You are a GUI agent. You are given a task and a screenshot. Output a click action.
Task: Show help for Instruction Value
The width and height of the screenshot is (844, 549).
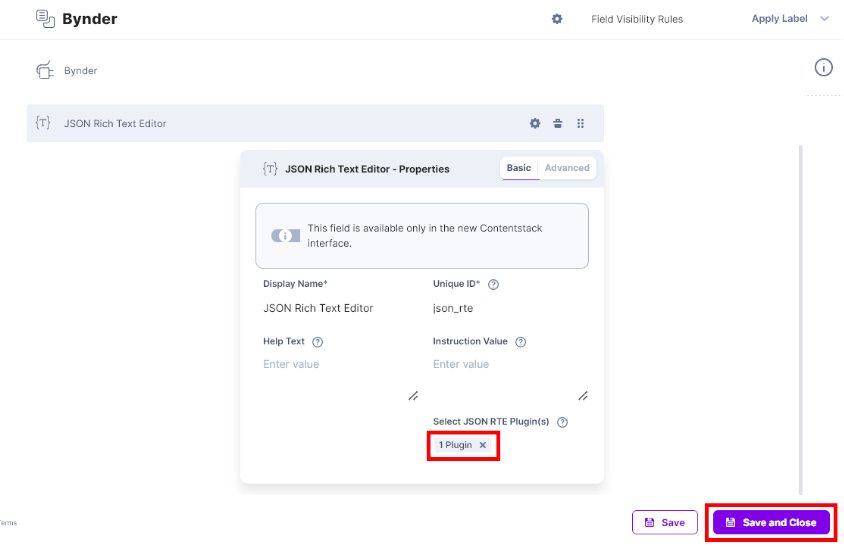click(521, 342)
